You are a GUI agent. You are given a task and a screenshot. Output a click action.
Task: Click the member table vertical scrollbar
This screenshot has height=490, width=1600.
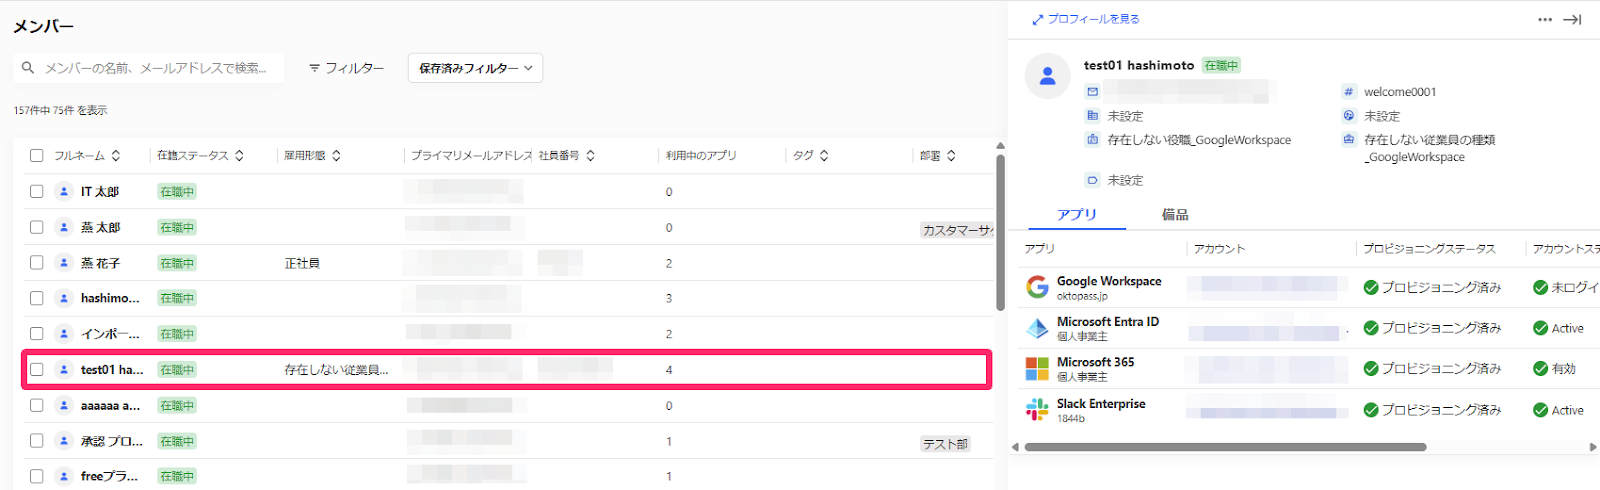1000,232
